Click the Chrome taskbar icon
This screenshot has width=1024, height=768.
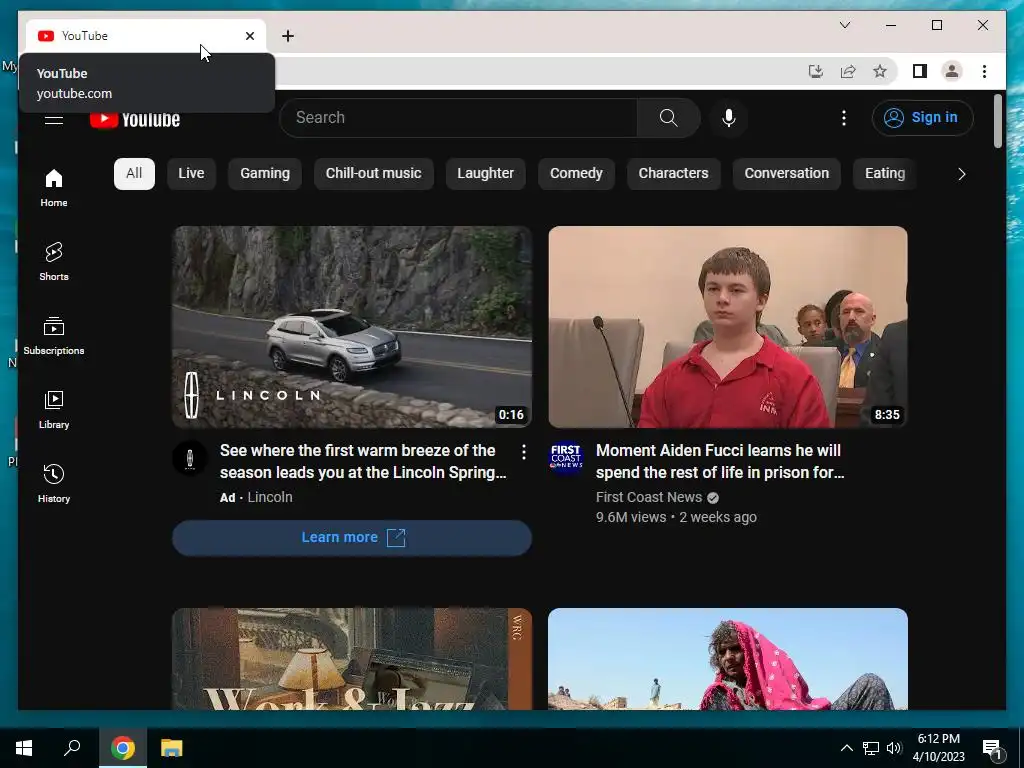click(x=123, y=748)
